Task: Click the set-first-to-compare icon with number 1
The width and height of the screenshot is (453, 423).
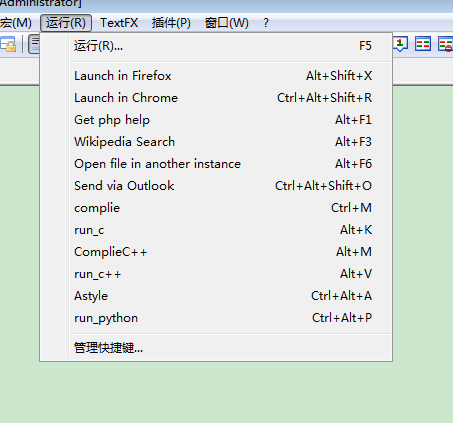Action: (x=400, y=44)
